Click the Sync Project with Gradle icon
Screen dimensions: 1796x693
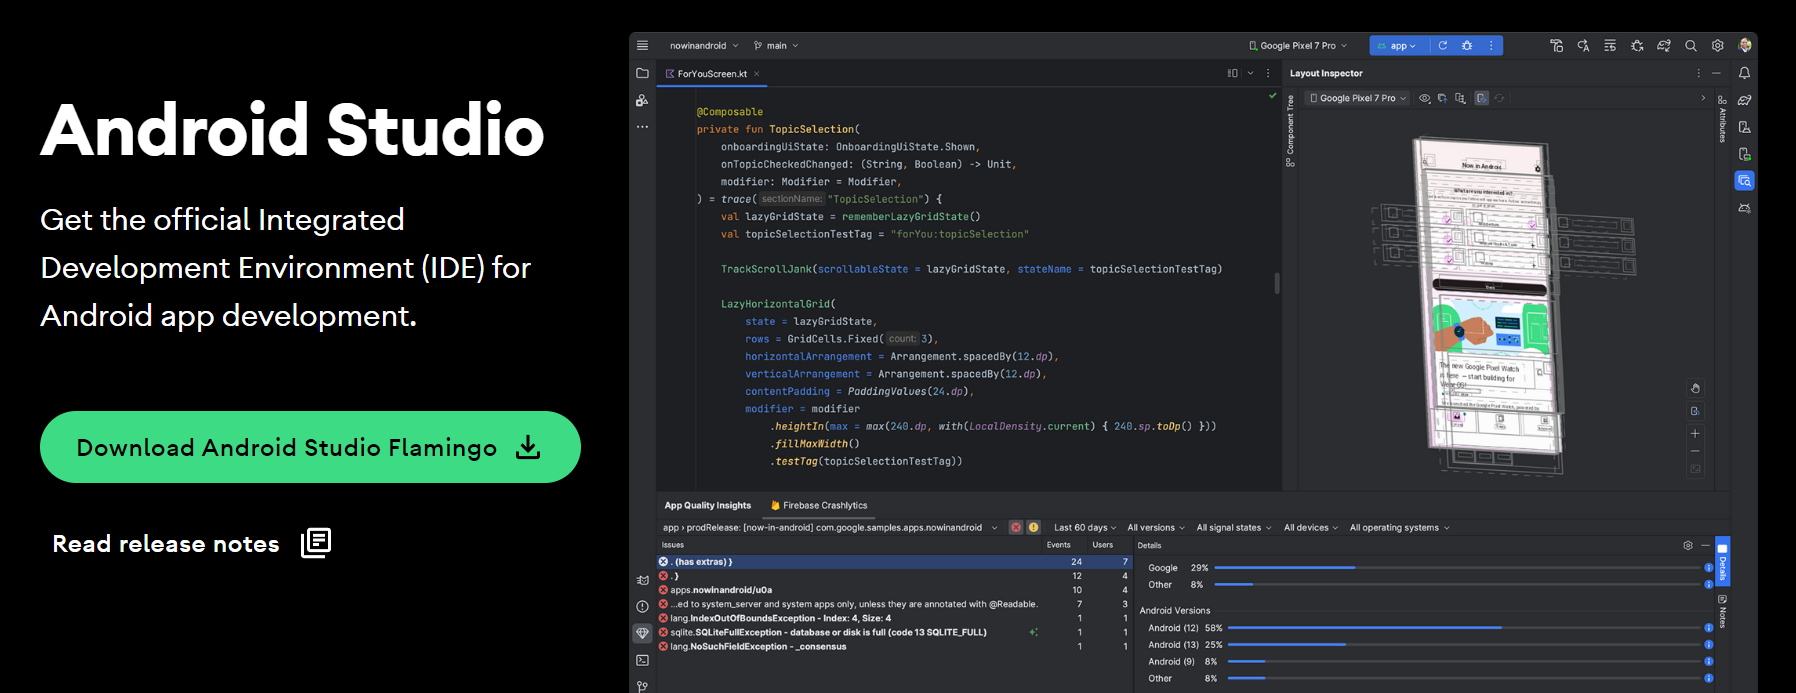pyautogui.click(x=1664, y=45)
